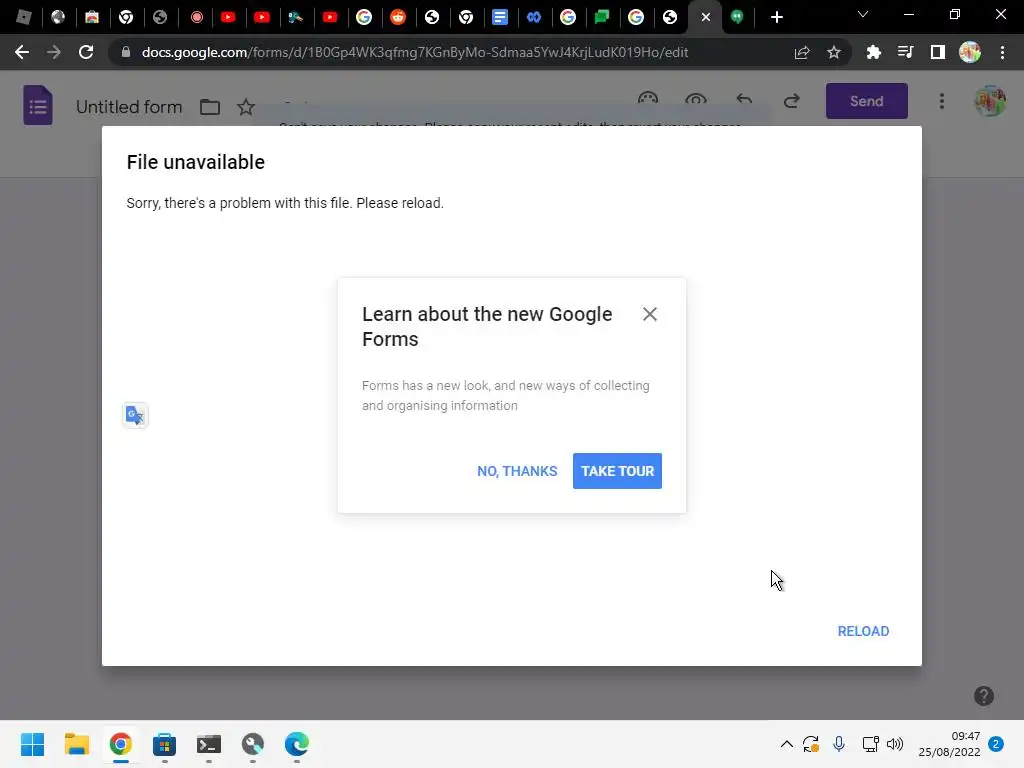This screenshot has height=768, width=1024.
Task: Open the Google Forms home icon
Action: (x=38, y=104)
